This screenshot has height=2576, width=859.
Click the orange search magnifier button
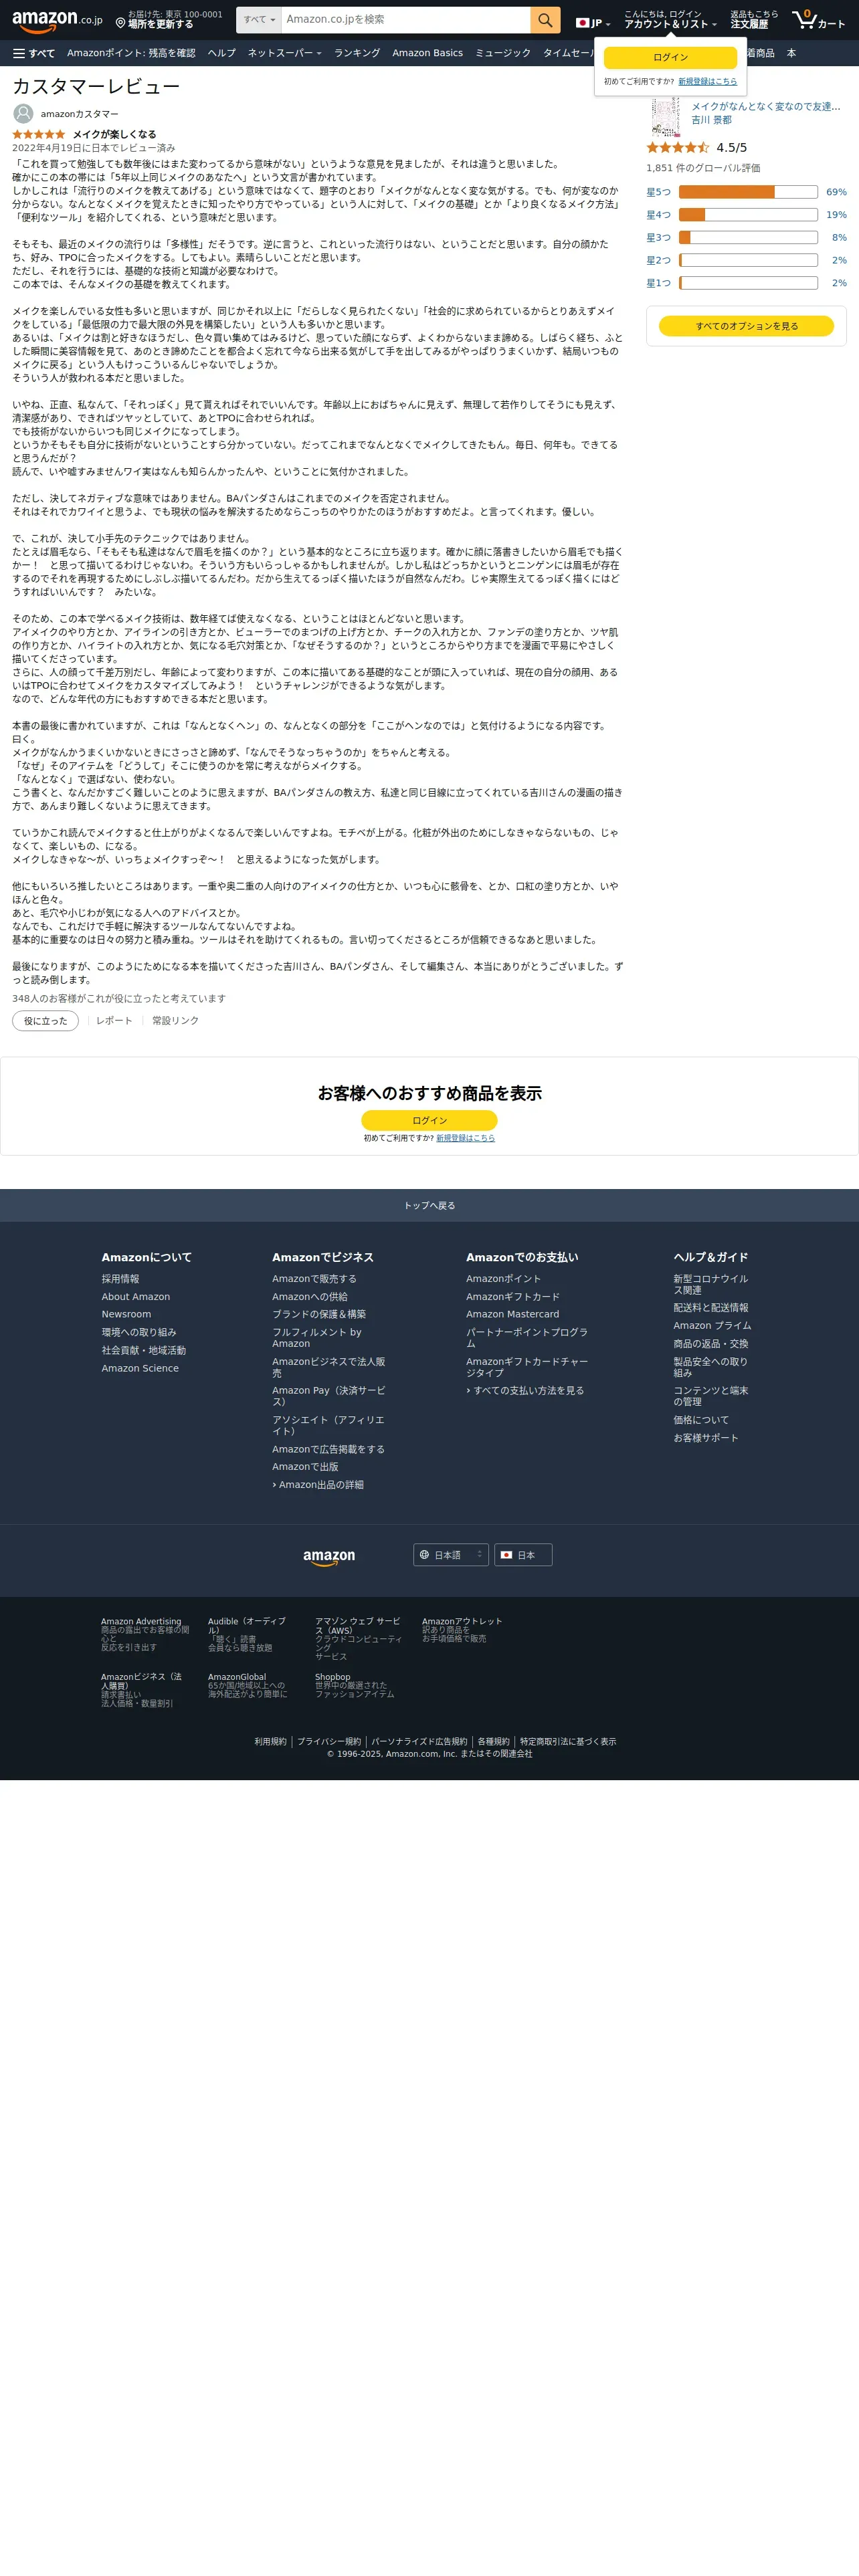pos(545,20)
